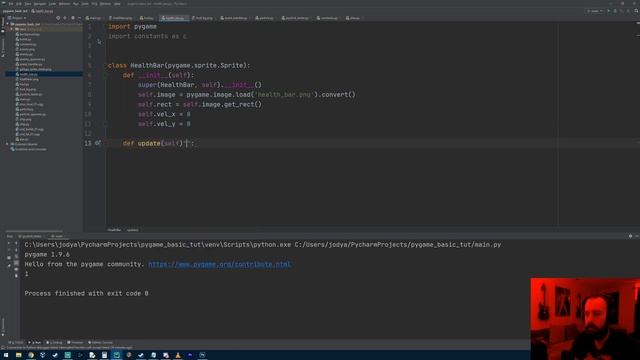
Task: Open the Python Console tool window tab
Action: click(x=100, y=342)
